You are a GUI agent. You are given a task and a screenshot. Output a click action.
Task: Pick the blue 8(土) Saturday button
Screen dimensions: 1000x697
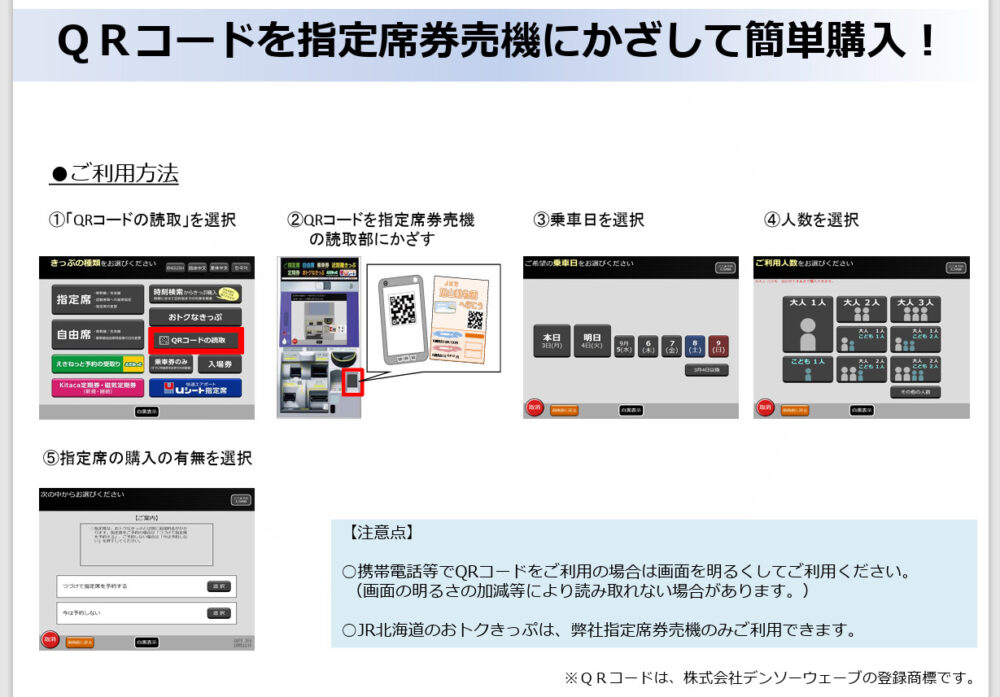tap(695, 346)
